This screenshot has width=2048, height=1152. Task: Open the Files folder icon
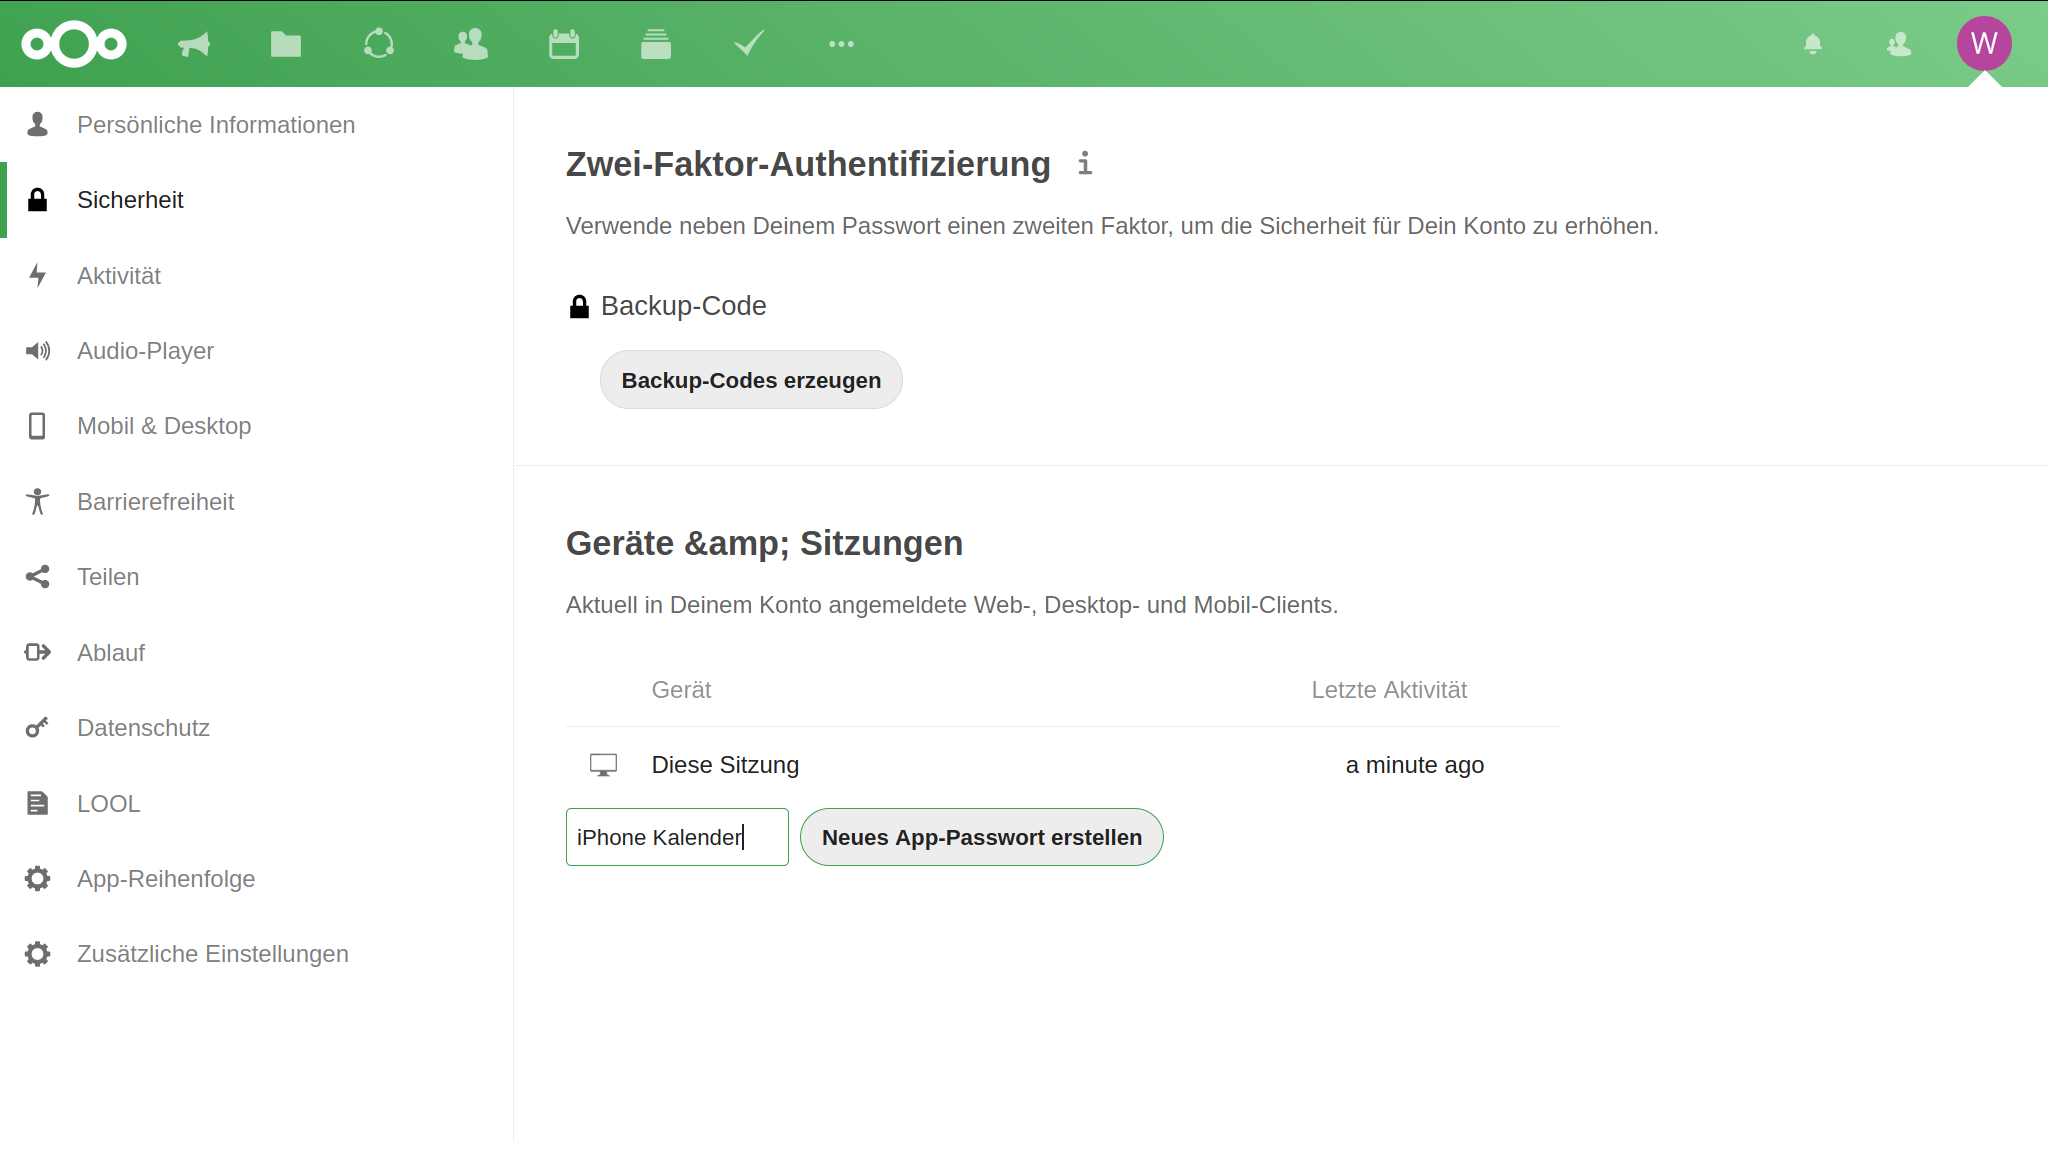(286, 44)
